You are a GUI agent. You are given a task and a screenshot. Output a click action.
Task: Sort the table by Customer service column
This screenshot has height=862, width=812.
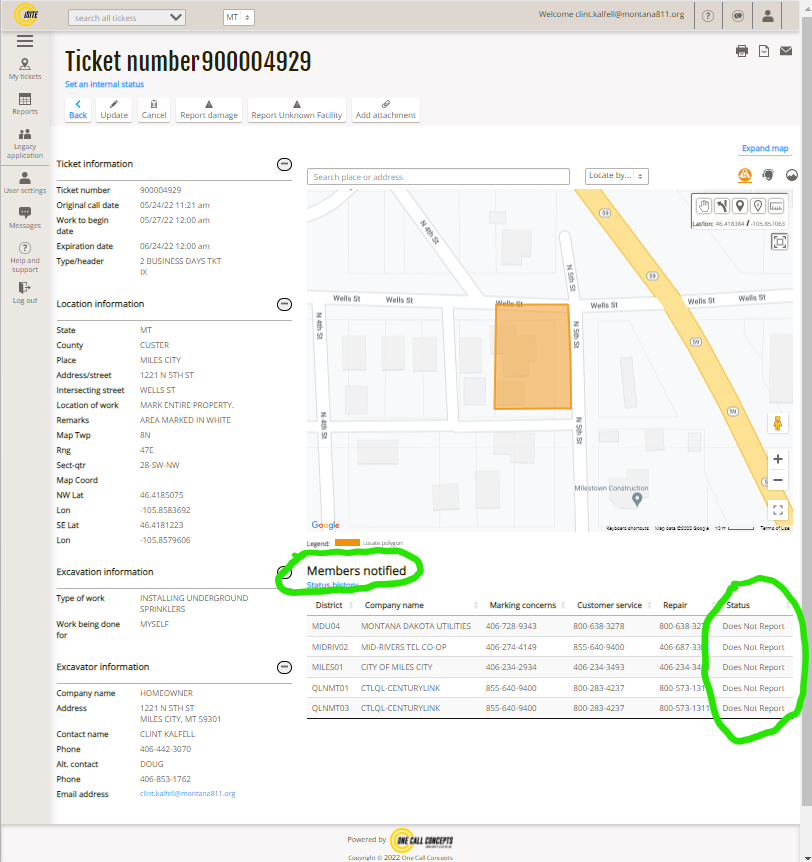(x=614, y=605)
